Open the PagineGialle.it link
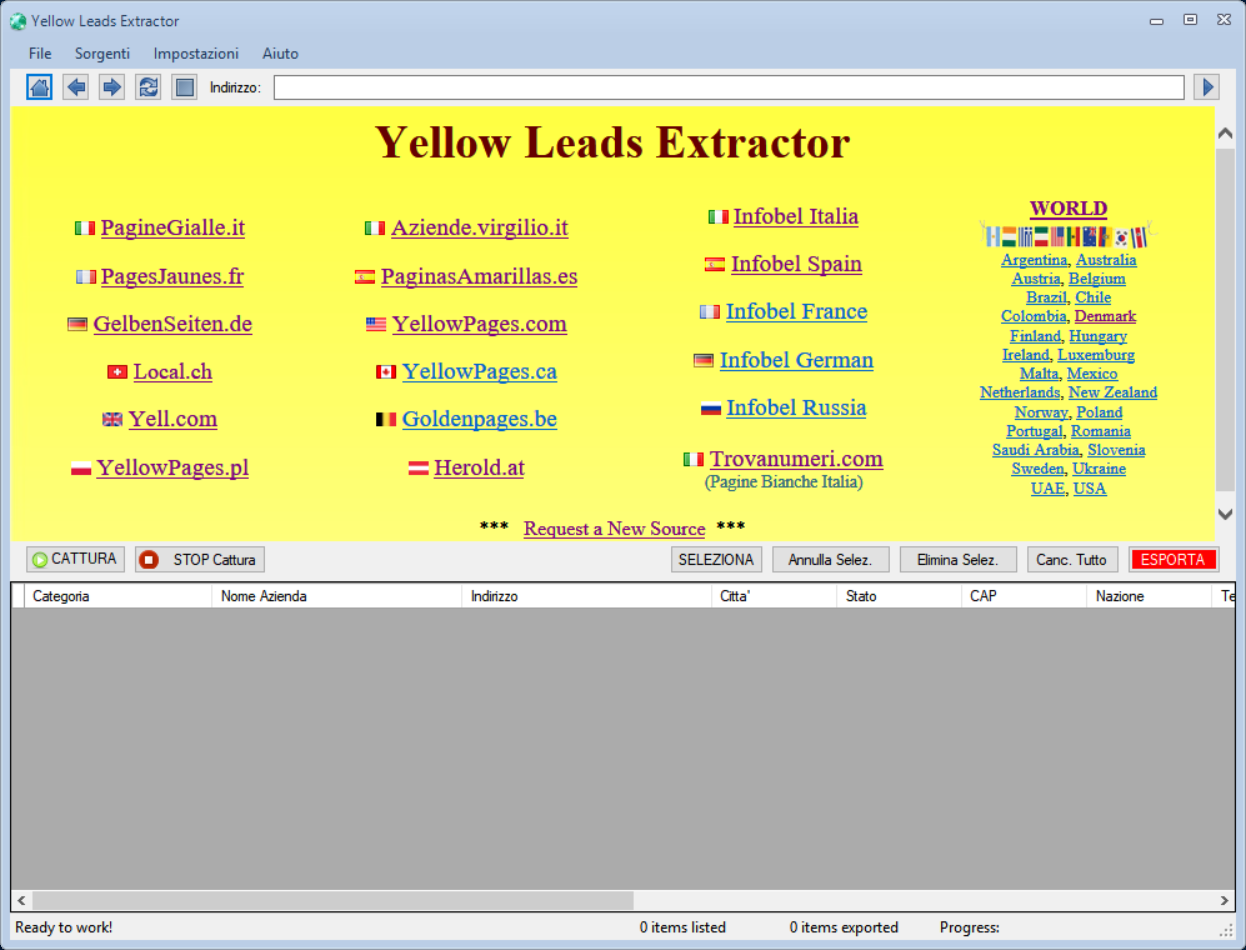The width and height of the screenshot is (1246, 950). (173, 228)
